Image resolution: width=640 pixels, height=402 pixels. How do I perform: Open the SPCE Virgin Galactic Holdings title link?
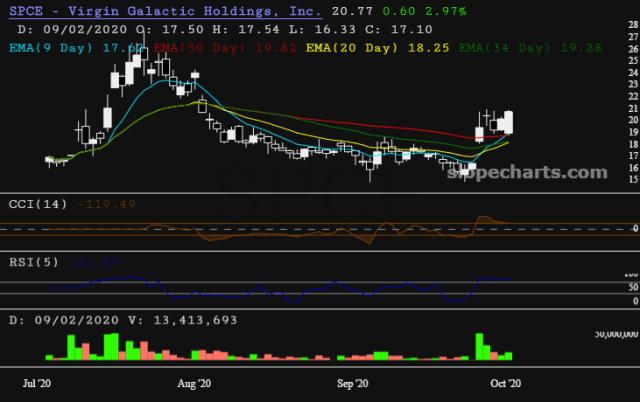[x=165, y=11]
